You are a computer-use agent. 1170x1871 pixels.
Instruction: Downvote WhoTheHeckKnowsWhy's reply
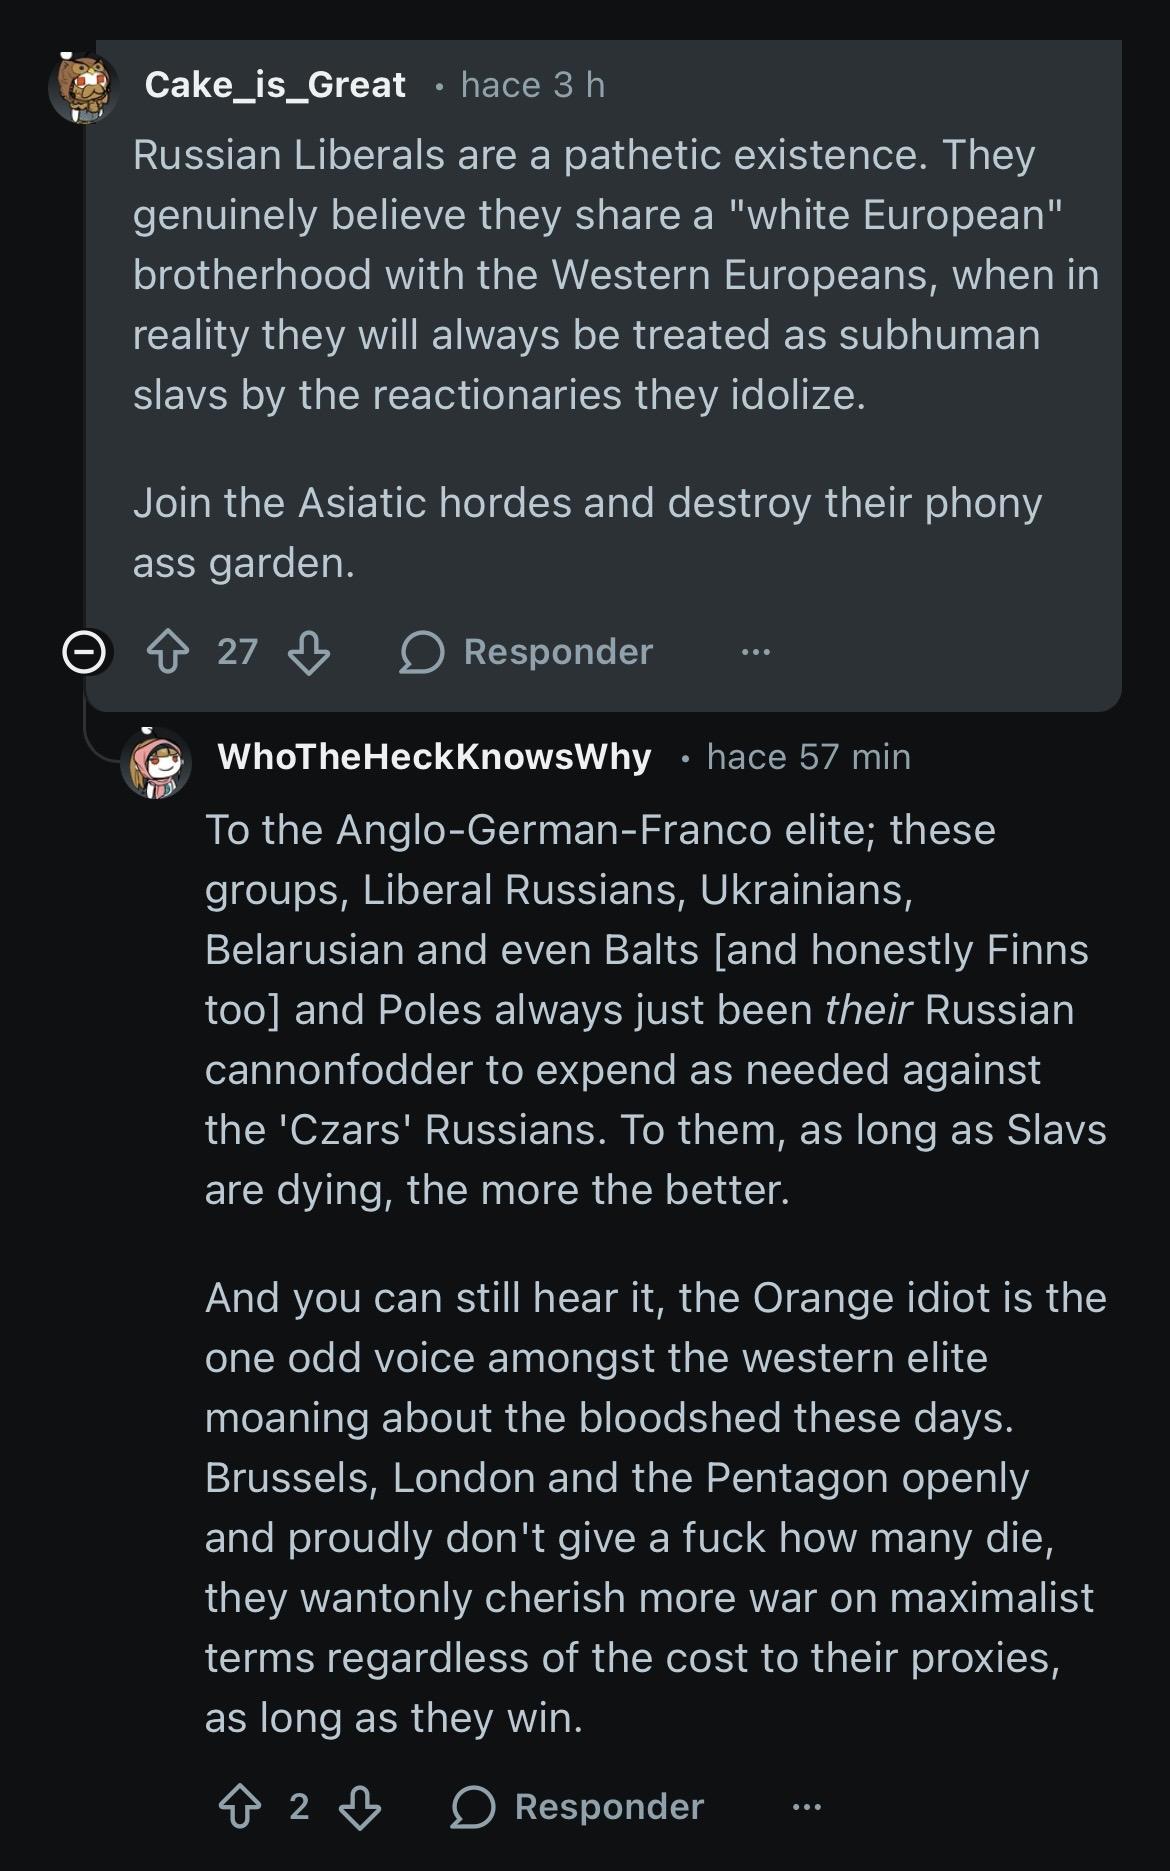tap(360, 1807)
